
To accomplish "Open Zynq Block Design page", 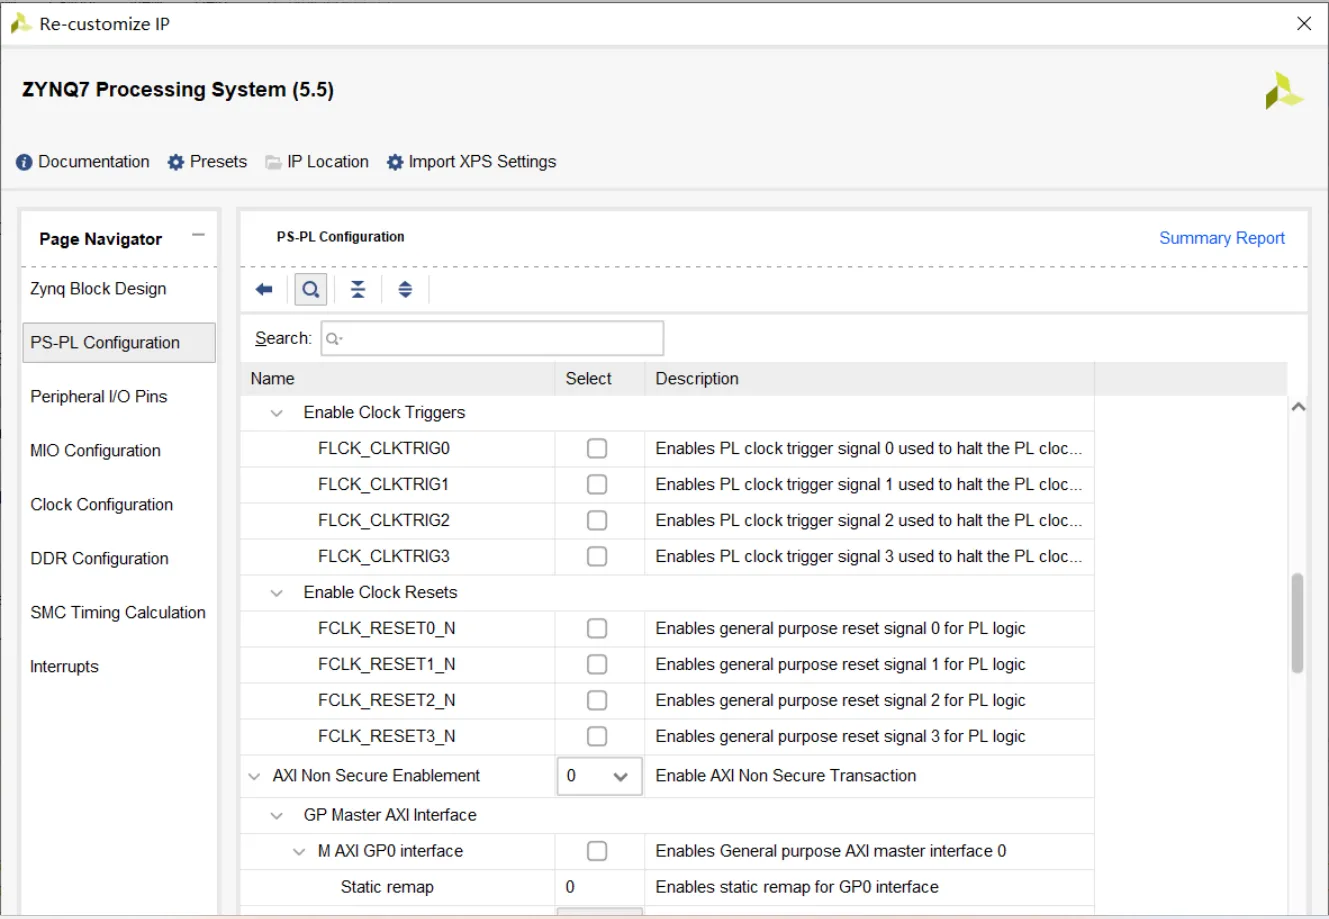I will tap(98, 289).
